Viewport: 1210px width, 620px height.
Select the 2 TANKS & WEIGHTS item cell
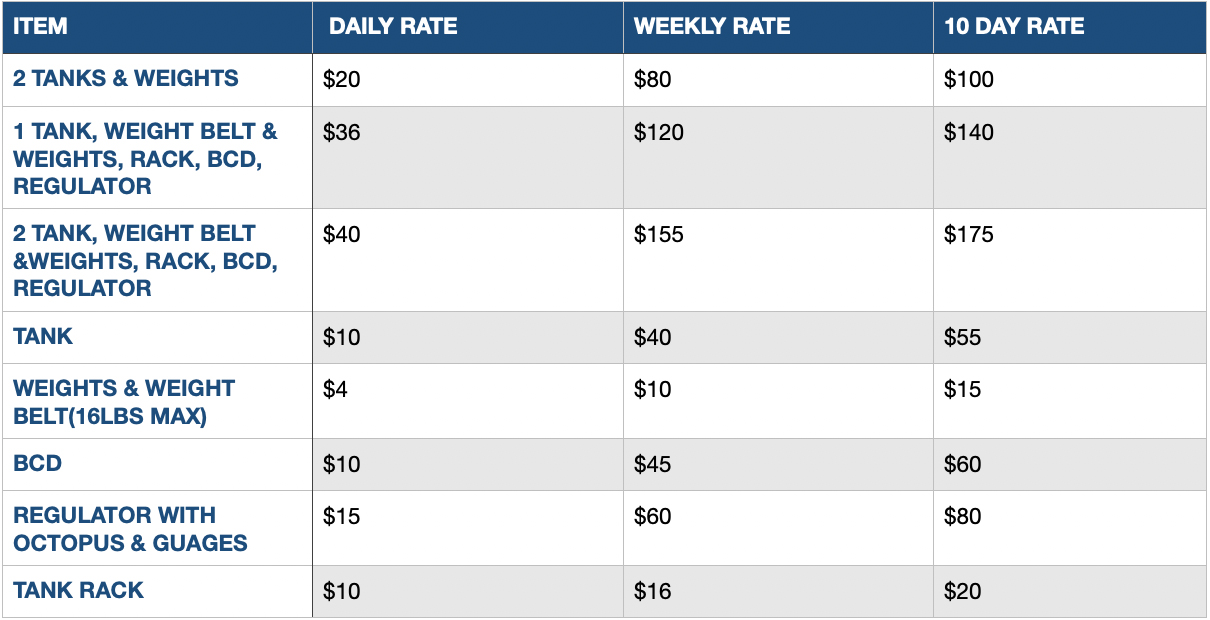[126, 79]
